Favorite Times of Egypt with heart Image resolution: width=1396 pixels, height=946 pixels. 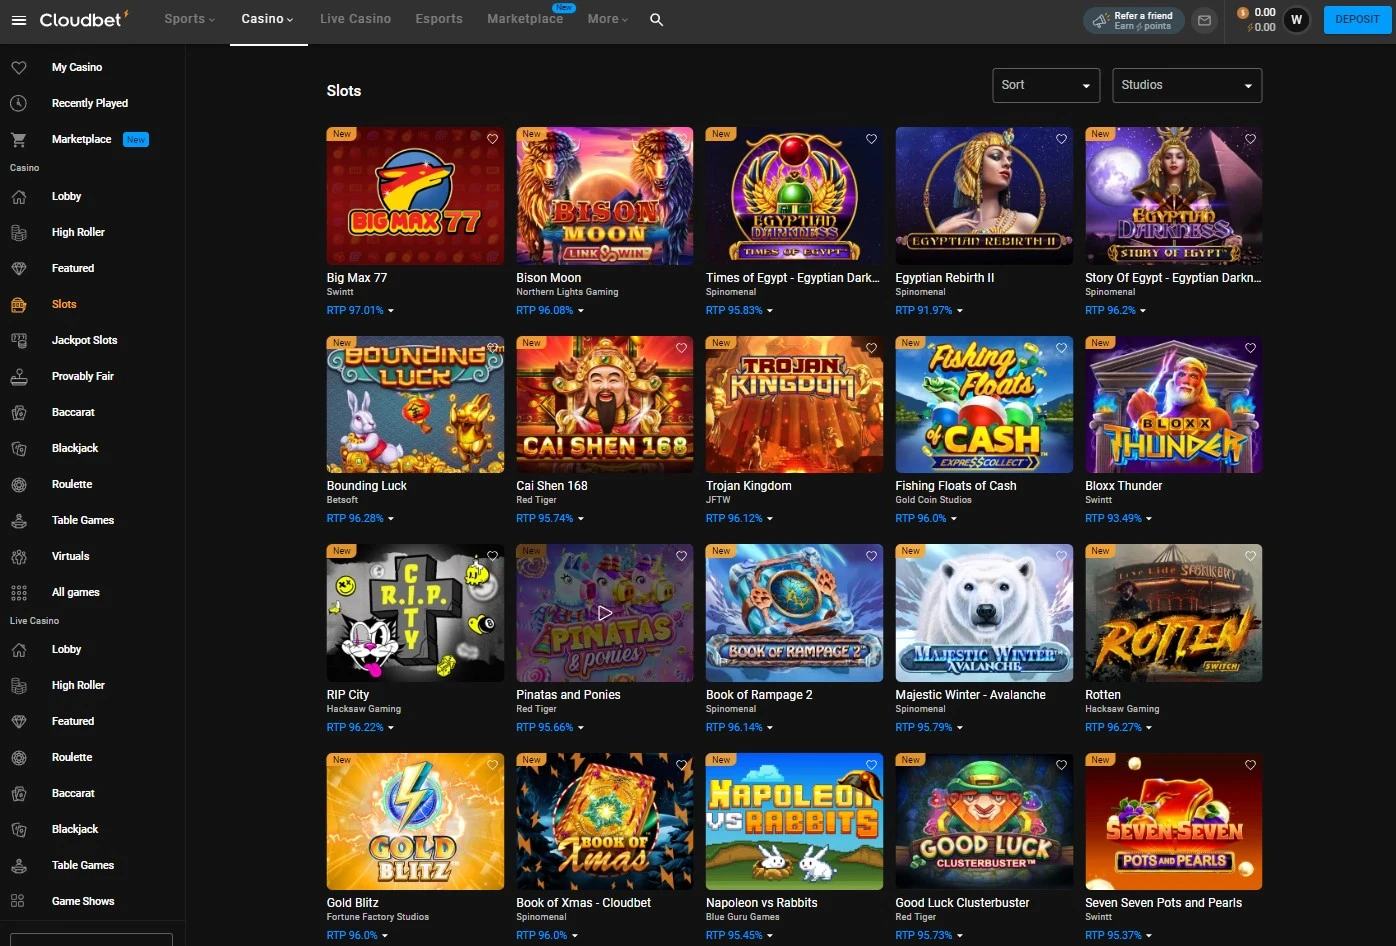871,139
